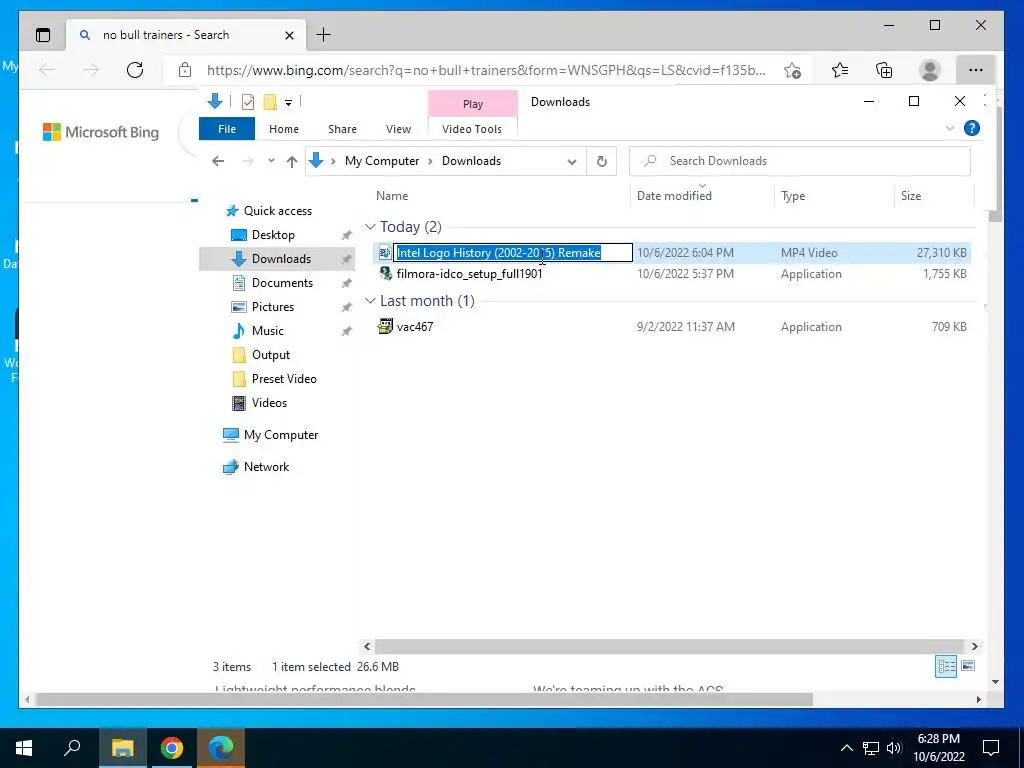Open the File ribbon tab
This screenshot has height=768, width=1024.
pyautogui.click(x=227, y=129)
